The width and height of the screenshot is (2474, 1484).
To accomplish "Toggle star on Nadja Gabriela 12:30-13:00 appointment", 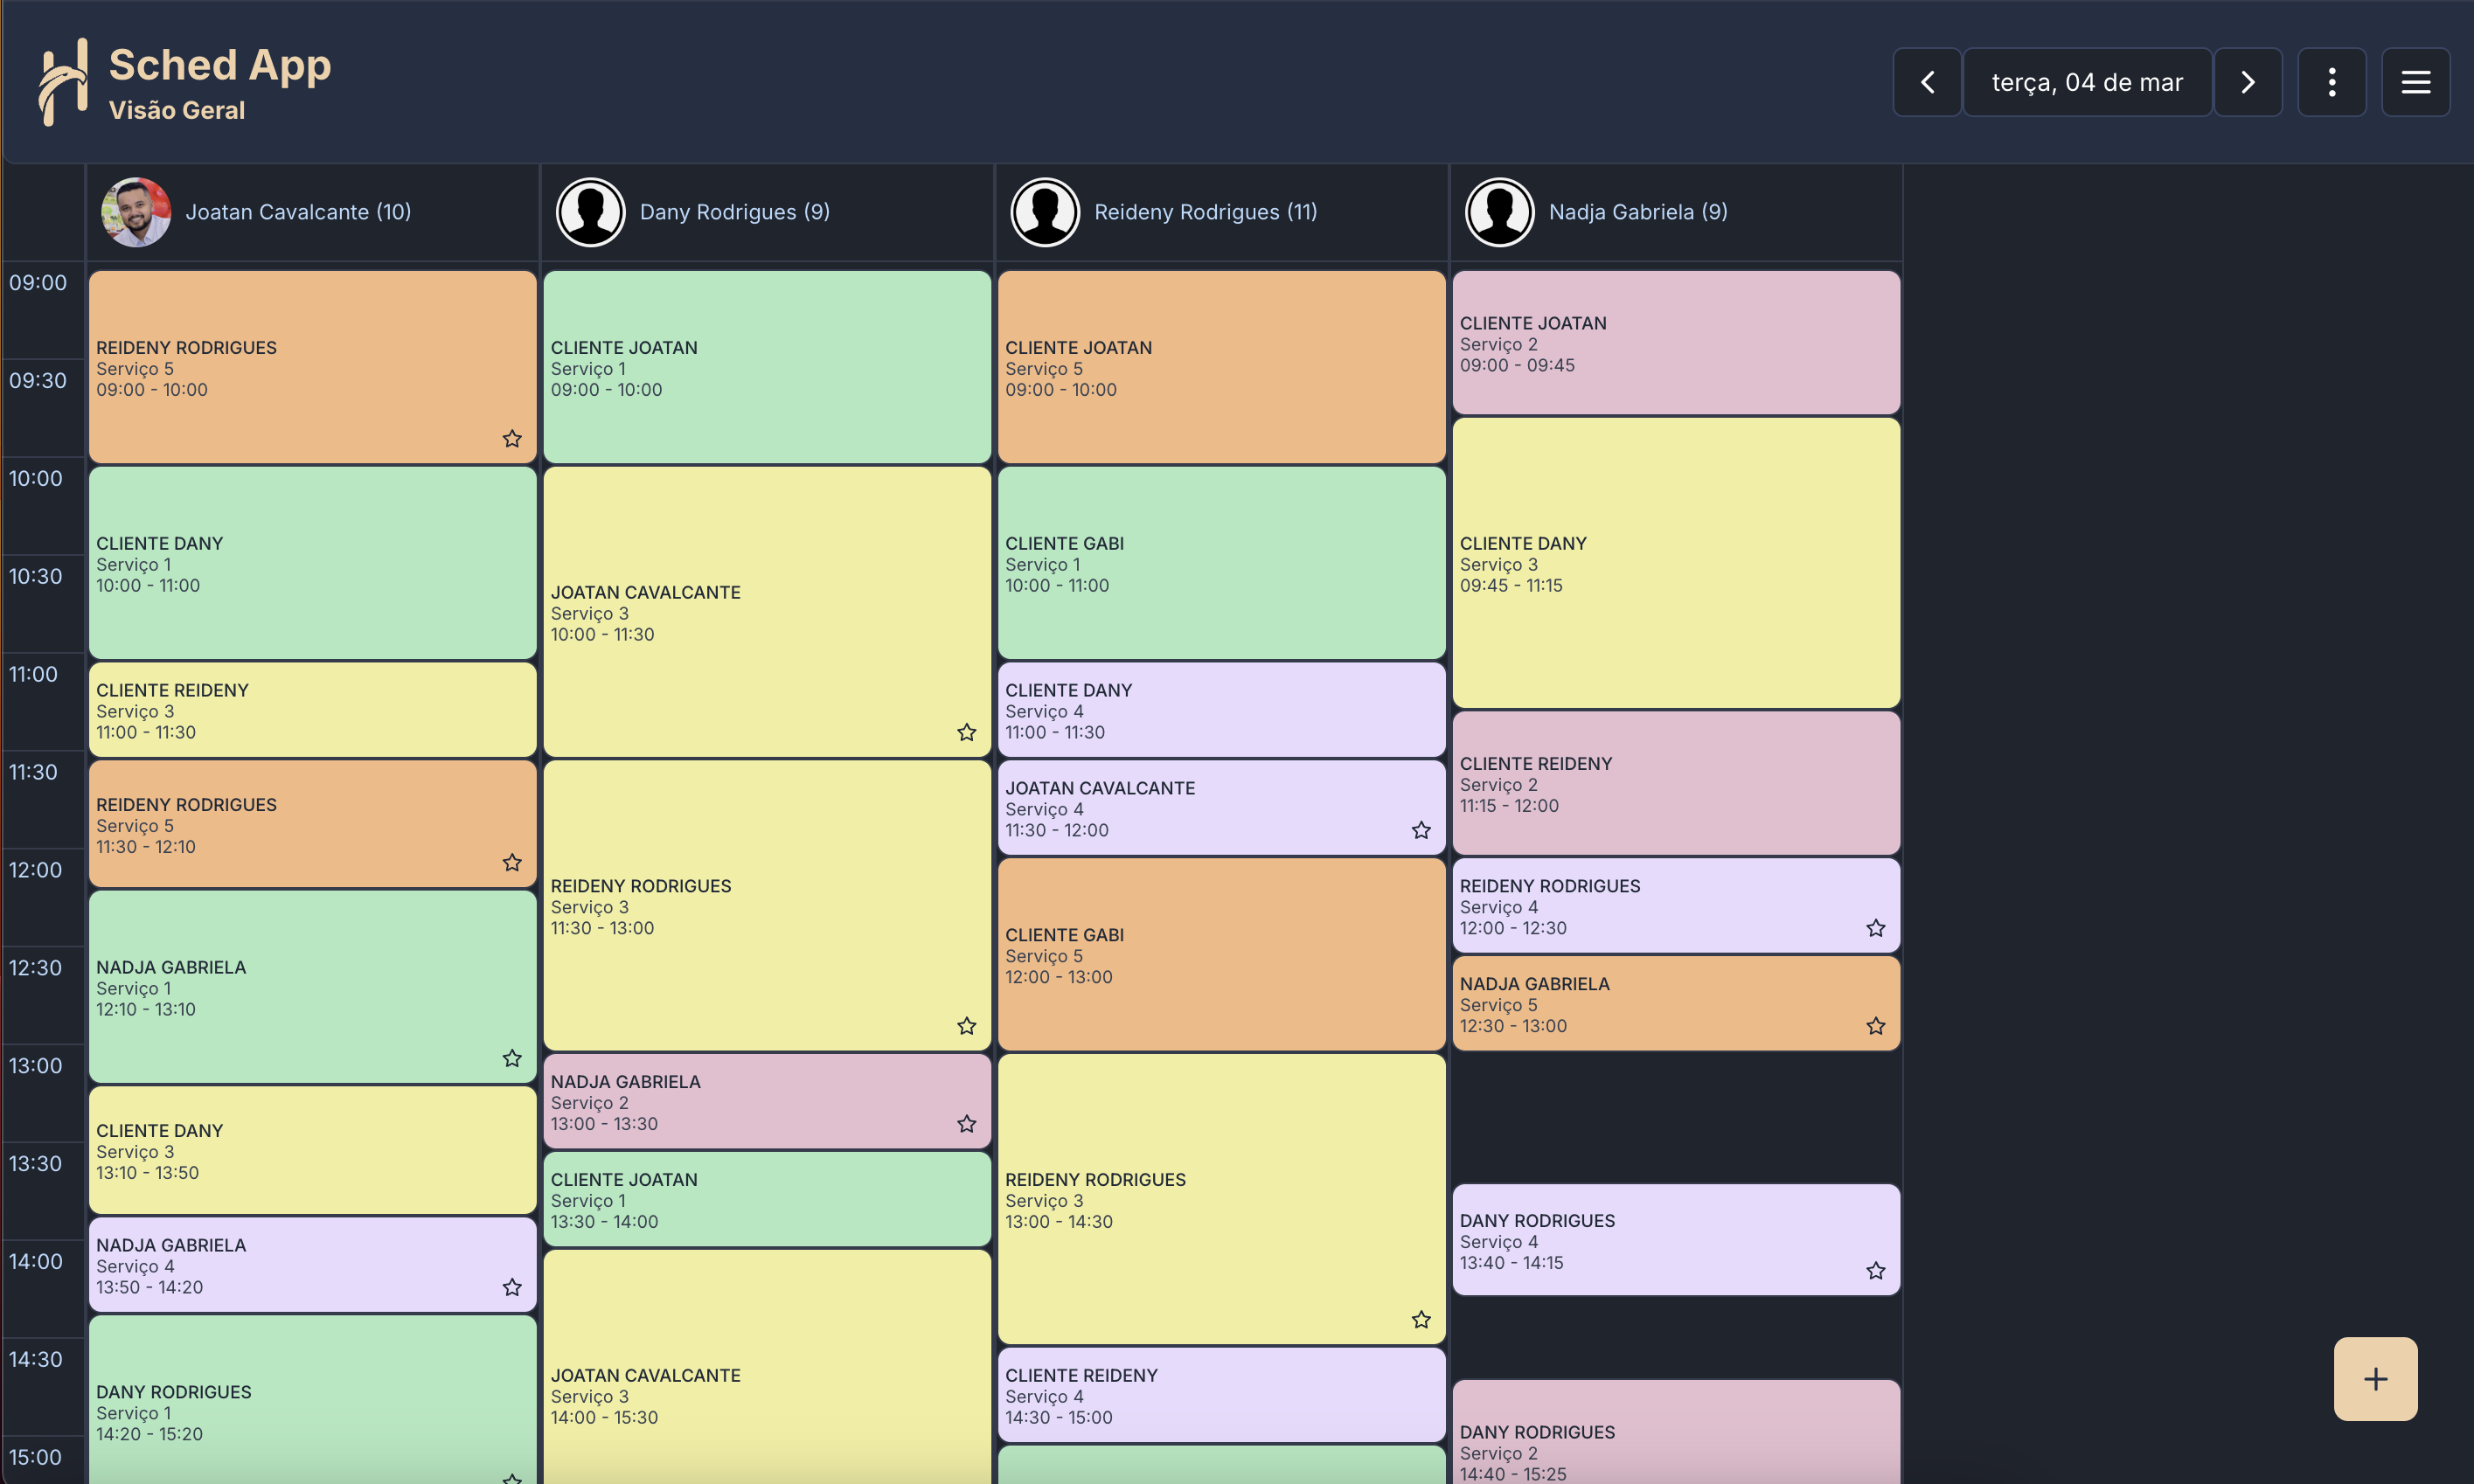I will point(1875,1026).
